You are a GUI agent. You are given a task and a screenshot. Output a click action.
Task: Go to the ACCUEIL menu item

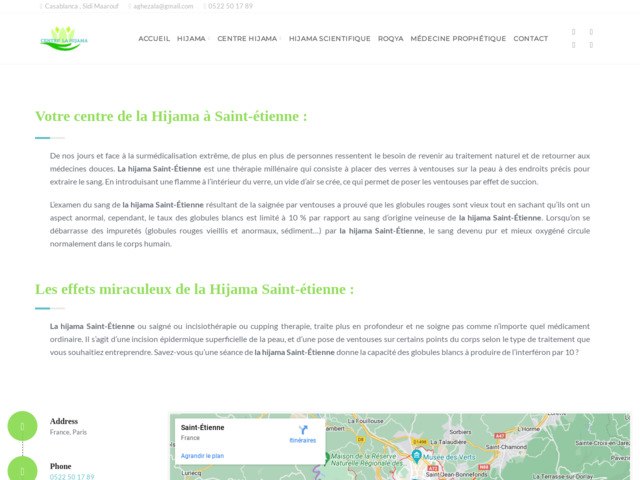click(154, 38)
